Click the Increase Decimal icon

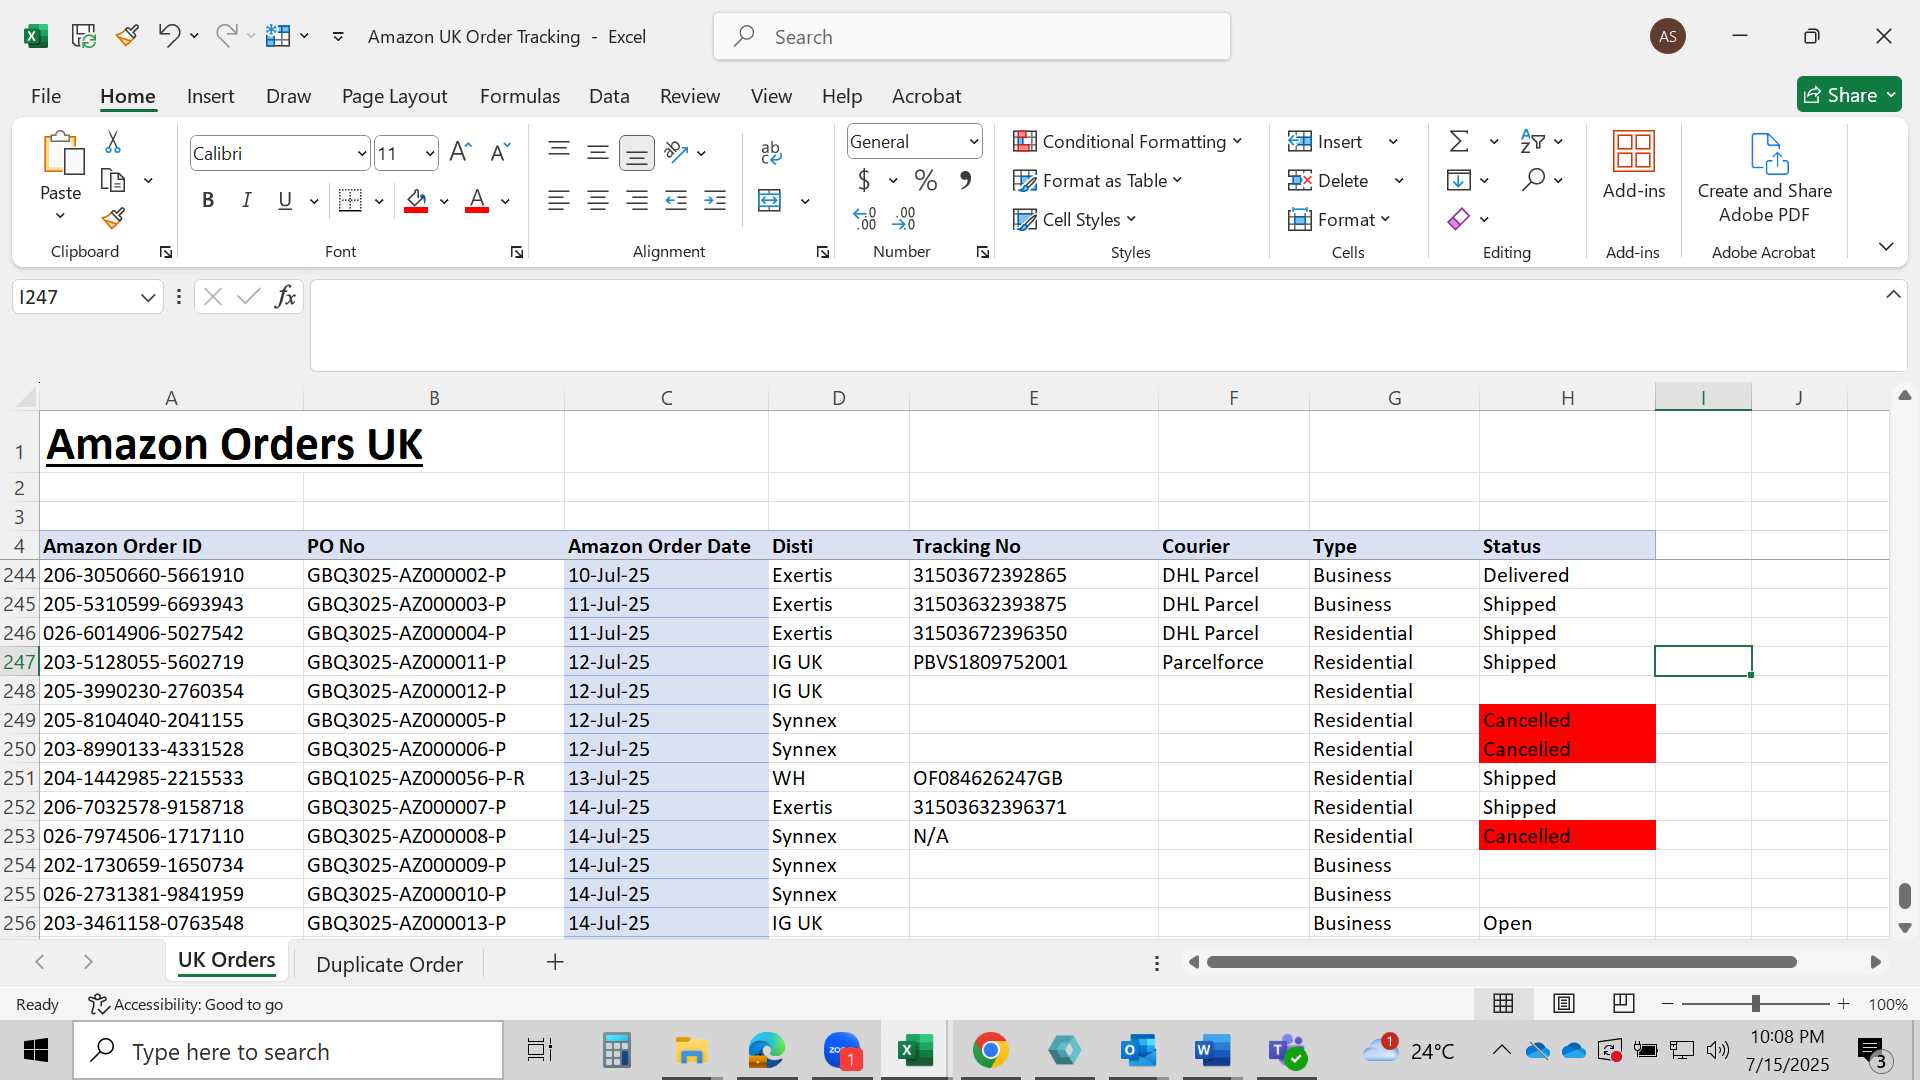(865, 218)
